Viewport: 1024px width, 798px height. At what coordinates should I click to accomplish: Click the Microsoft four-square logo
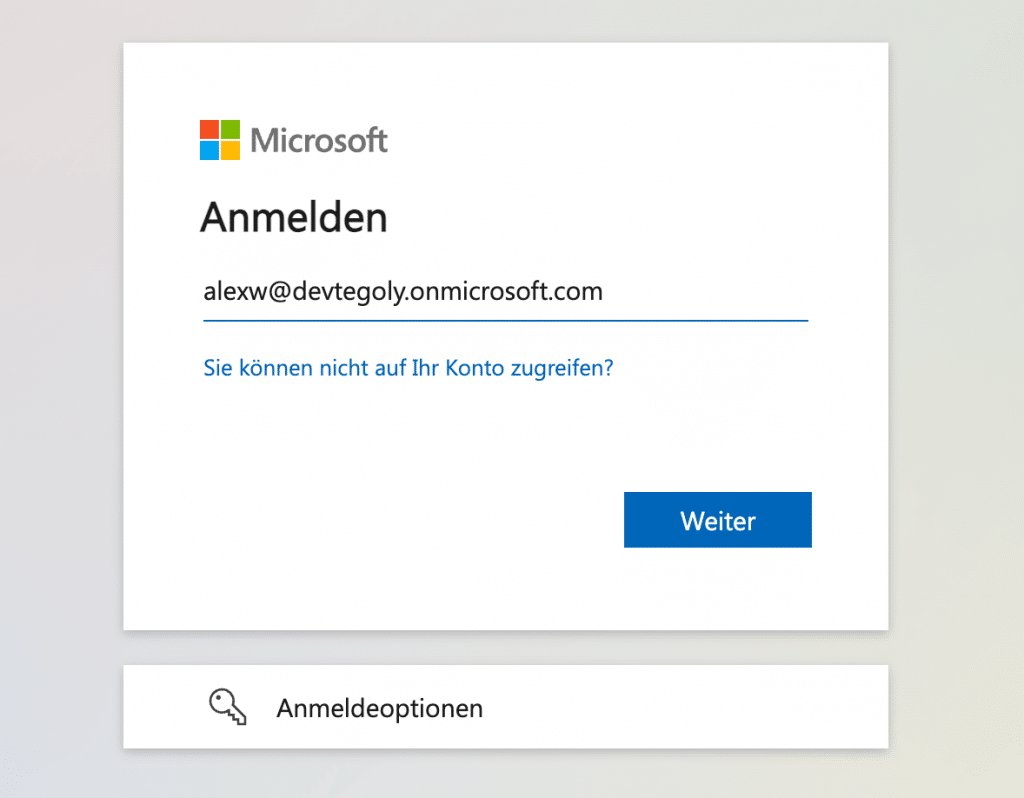[x=220, y=140]
